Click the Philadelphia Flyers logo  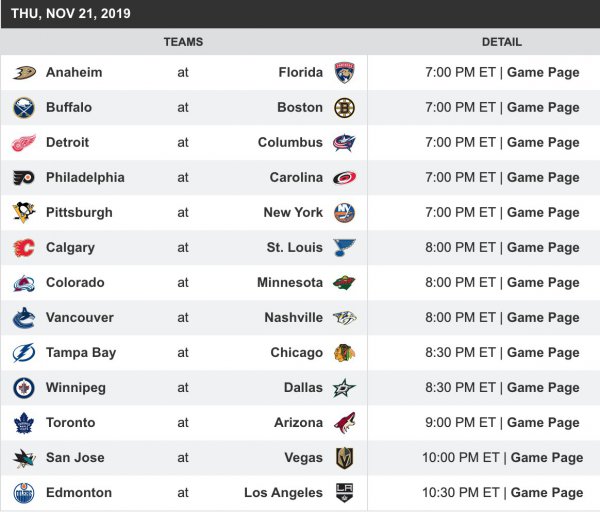pos(24,177)
